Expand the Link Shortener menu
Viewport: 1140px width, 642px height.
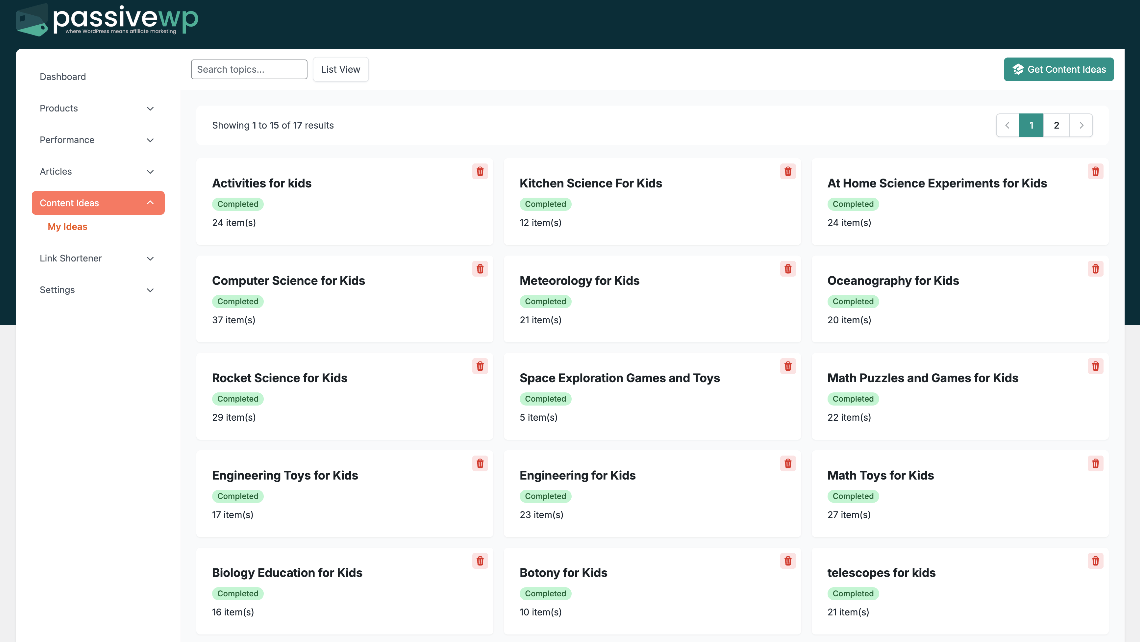coord(97,258)
